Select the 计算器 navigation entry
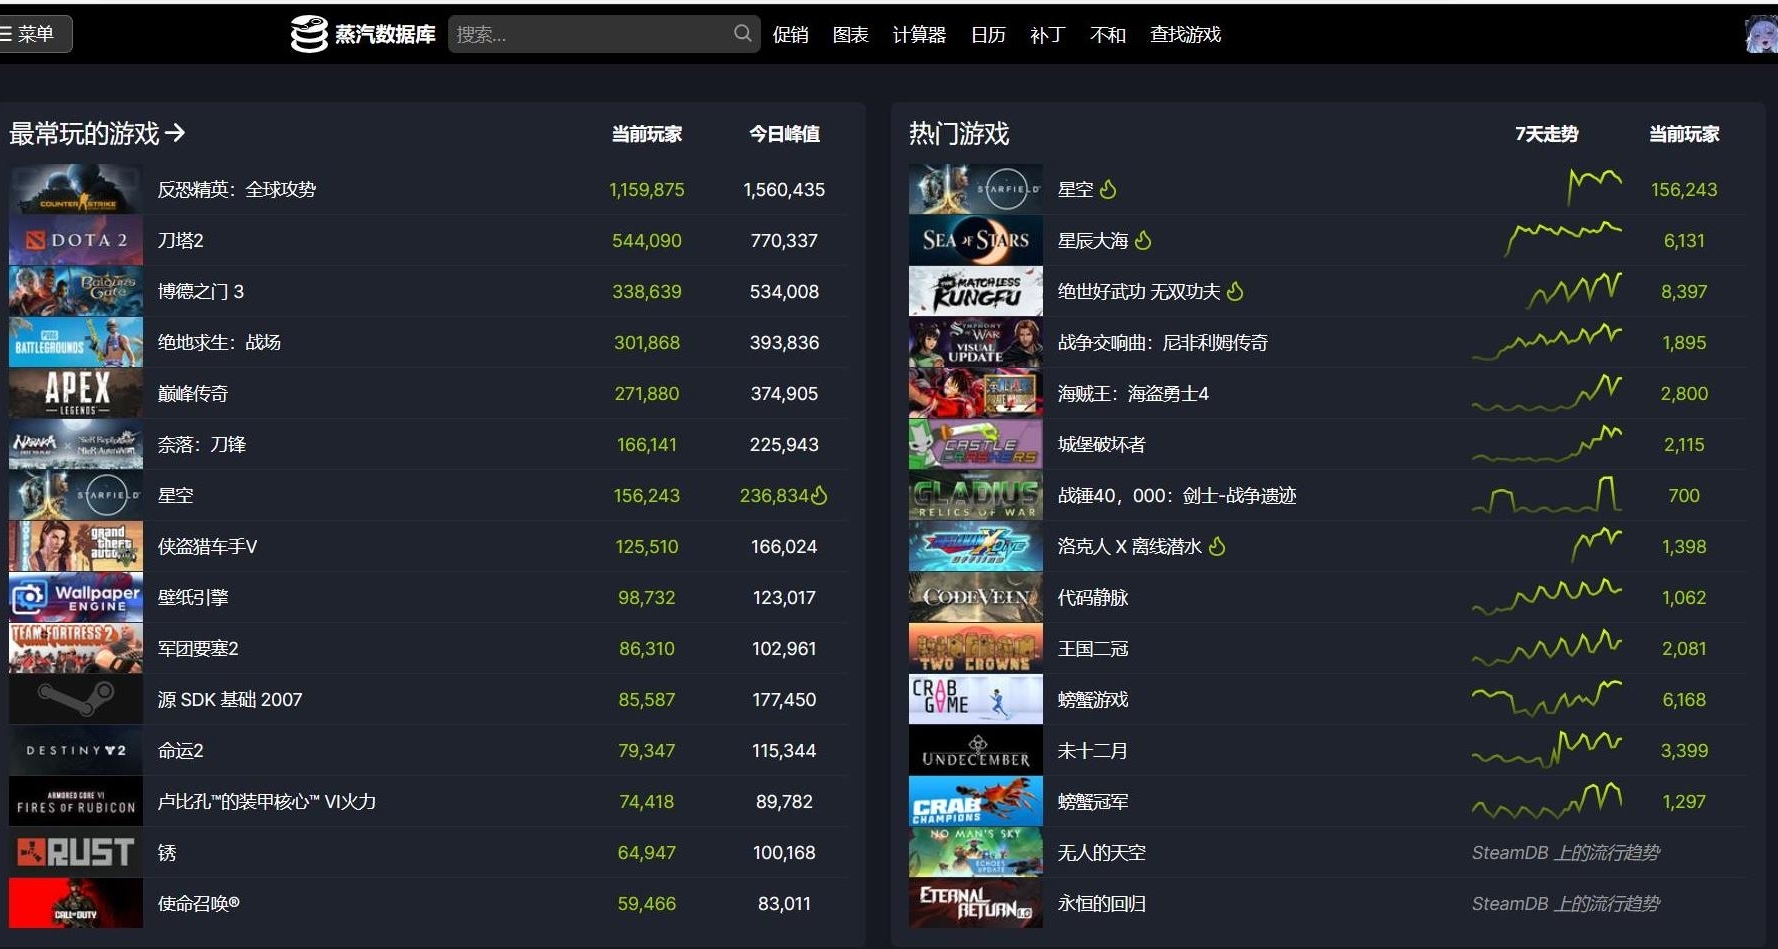This screenshot has height=949, width=1778. (x=918, y=33)
